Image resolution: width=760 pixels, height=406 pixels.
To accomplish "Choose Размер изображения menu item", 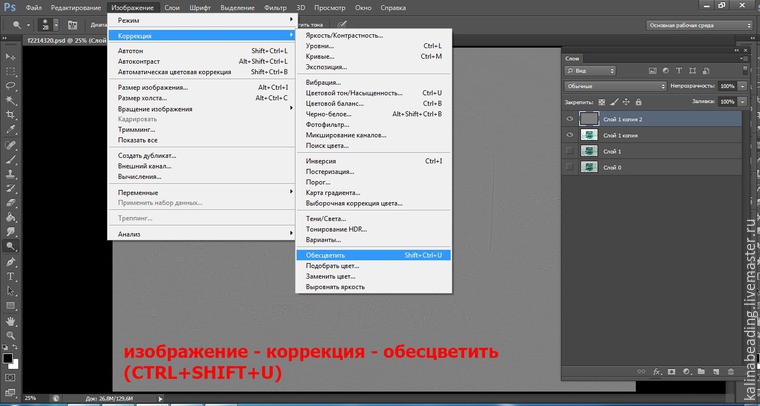I will pos(201,88).
